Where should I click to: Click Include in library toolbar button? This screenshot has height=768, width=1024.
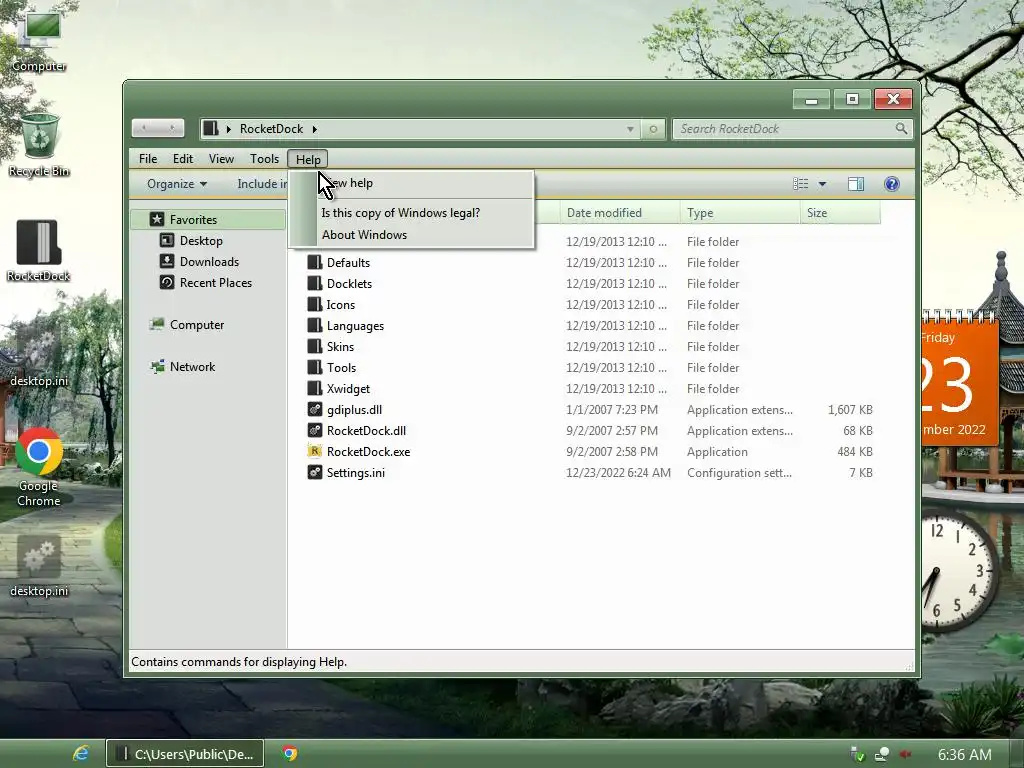tap(262, 184)
